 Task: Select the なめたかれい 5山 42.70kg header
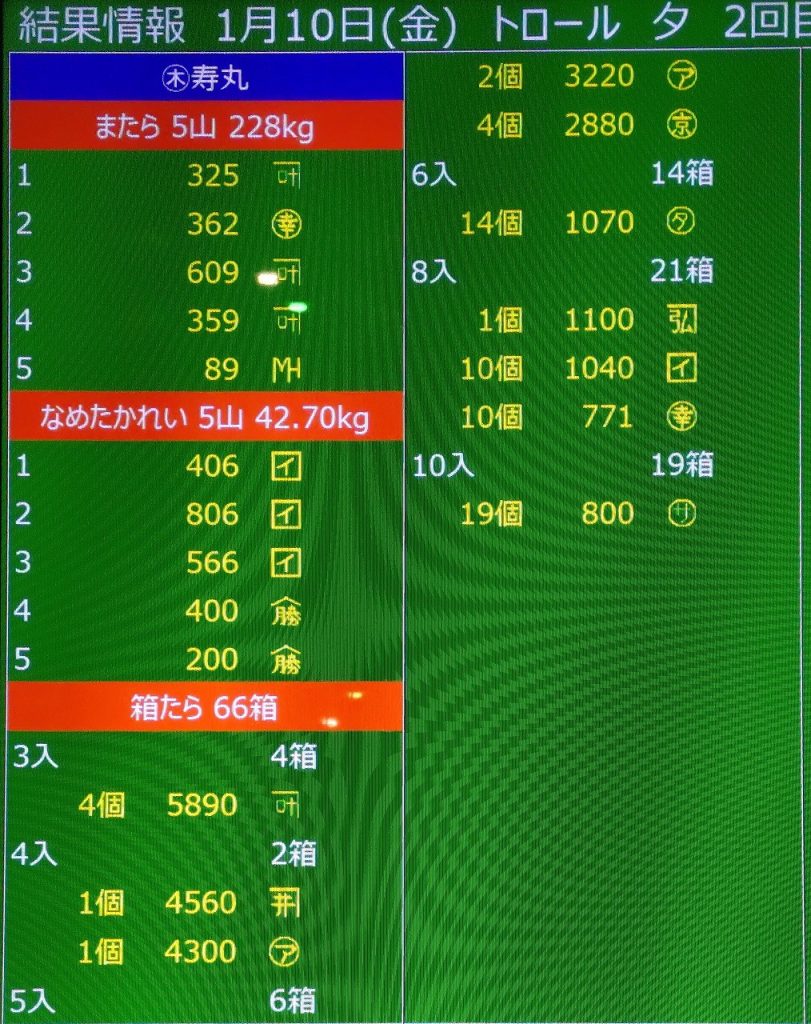pyautogui.click(x=206, y=418)
